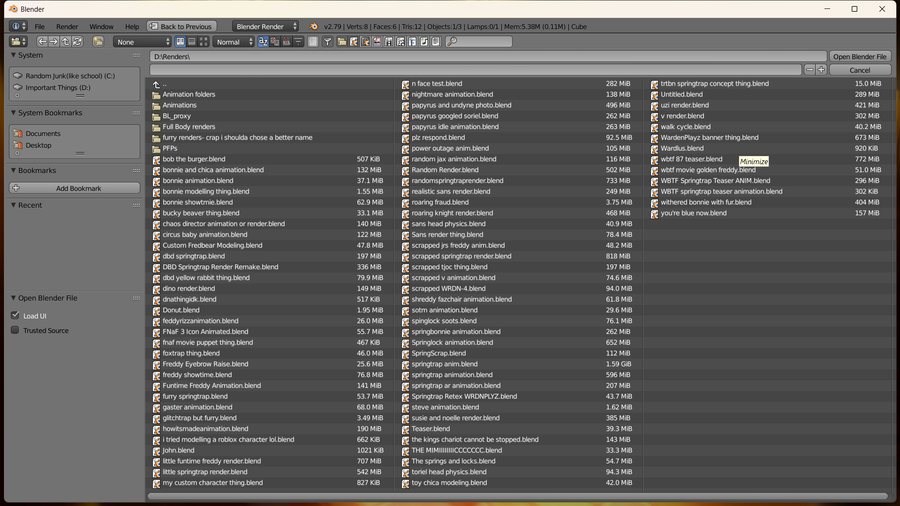Open the file browser editor type selector
900x506 pixels.
19,42
